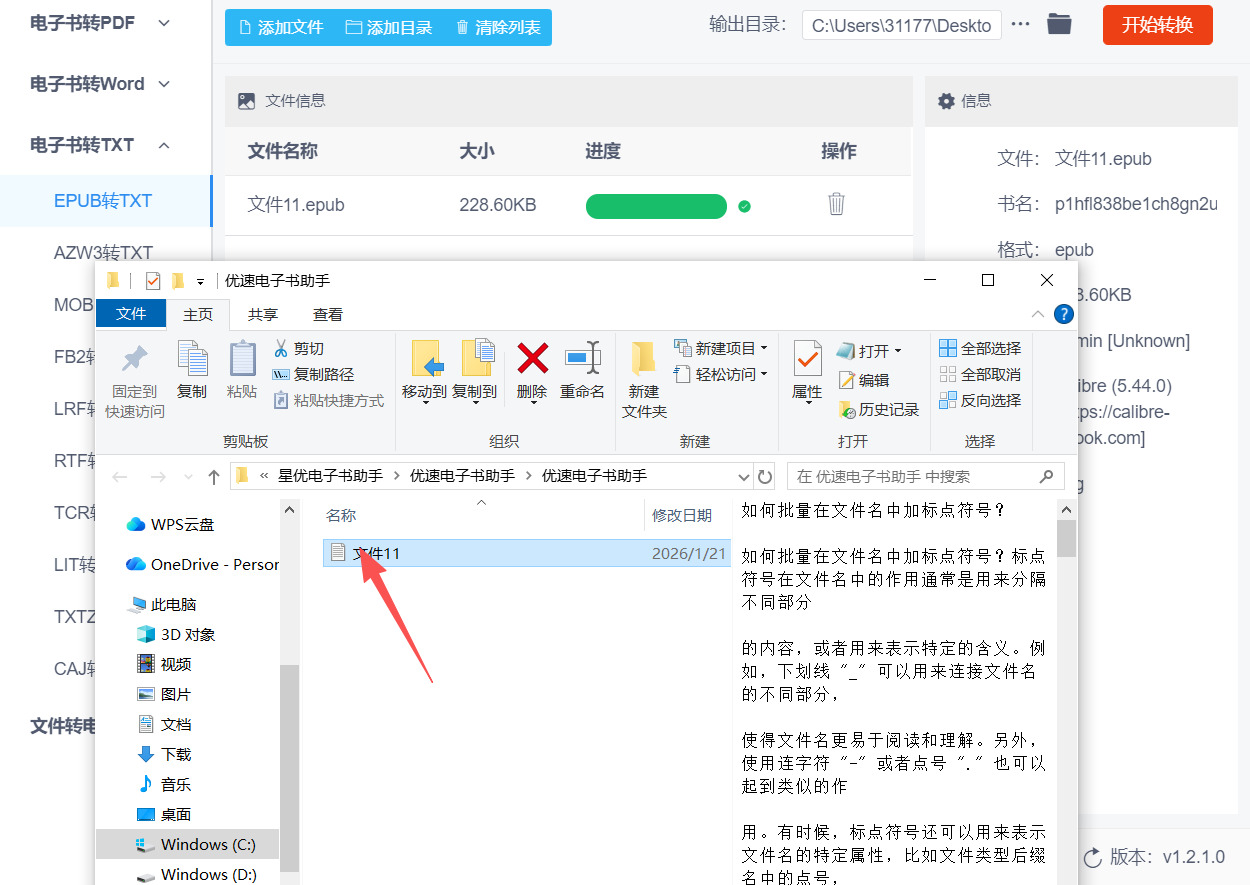Open 下载 in the navigation pane
Image resolution: width=1250 pixels, height=885 pixels.
tap(164, 754)
